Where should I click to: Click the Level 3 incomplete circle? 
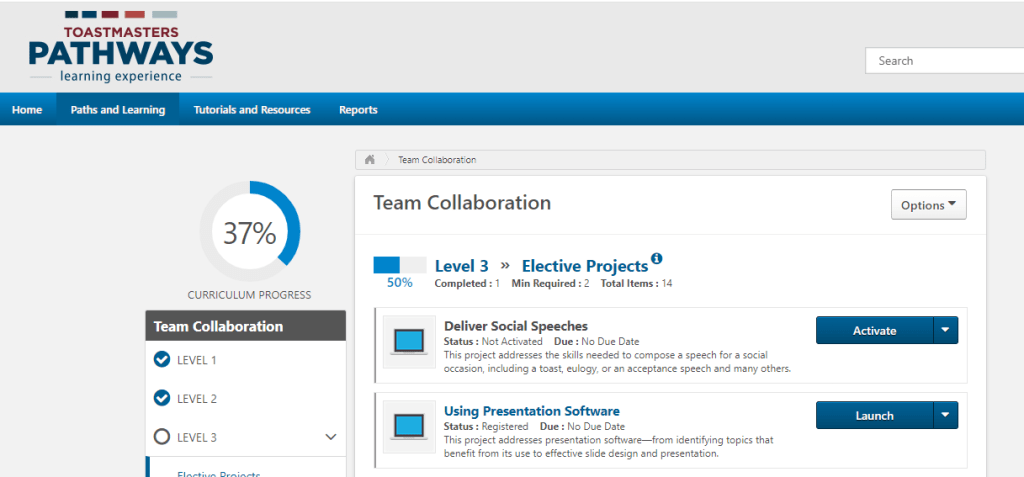(162, 437)
